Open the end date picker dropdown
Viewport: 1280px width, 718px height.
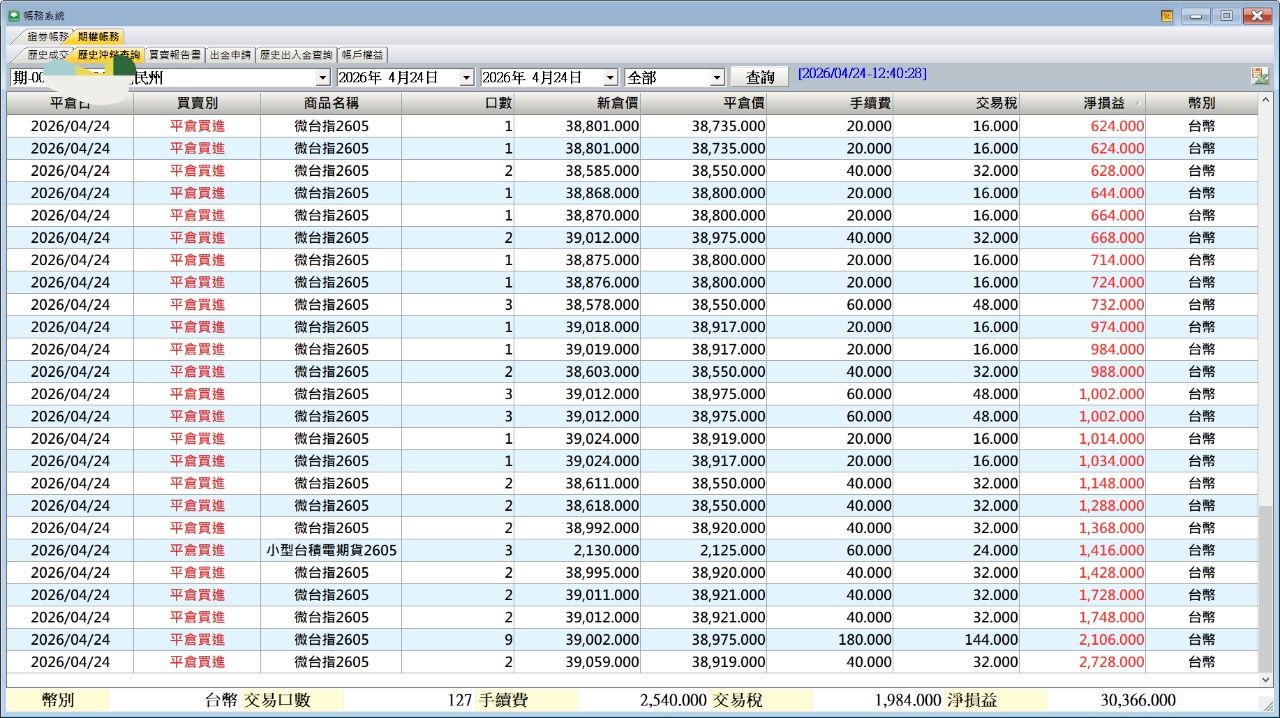click(610, 78)
